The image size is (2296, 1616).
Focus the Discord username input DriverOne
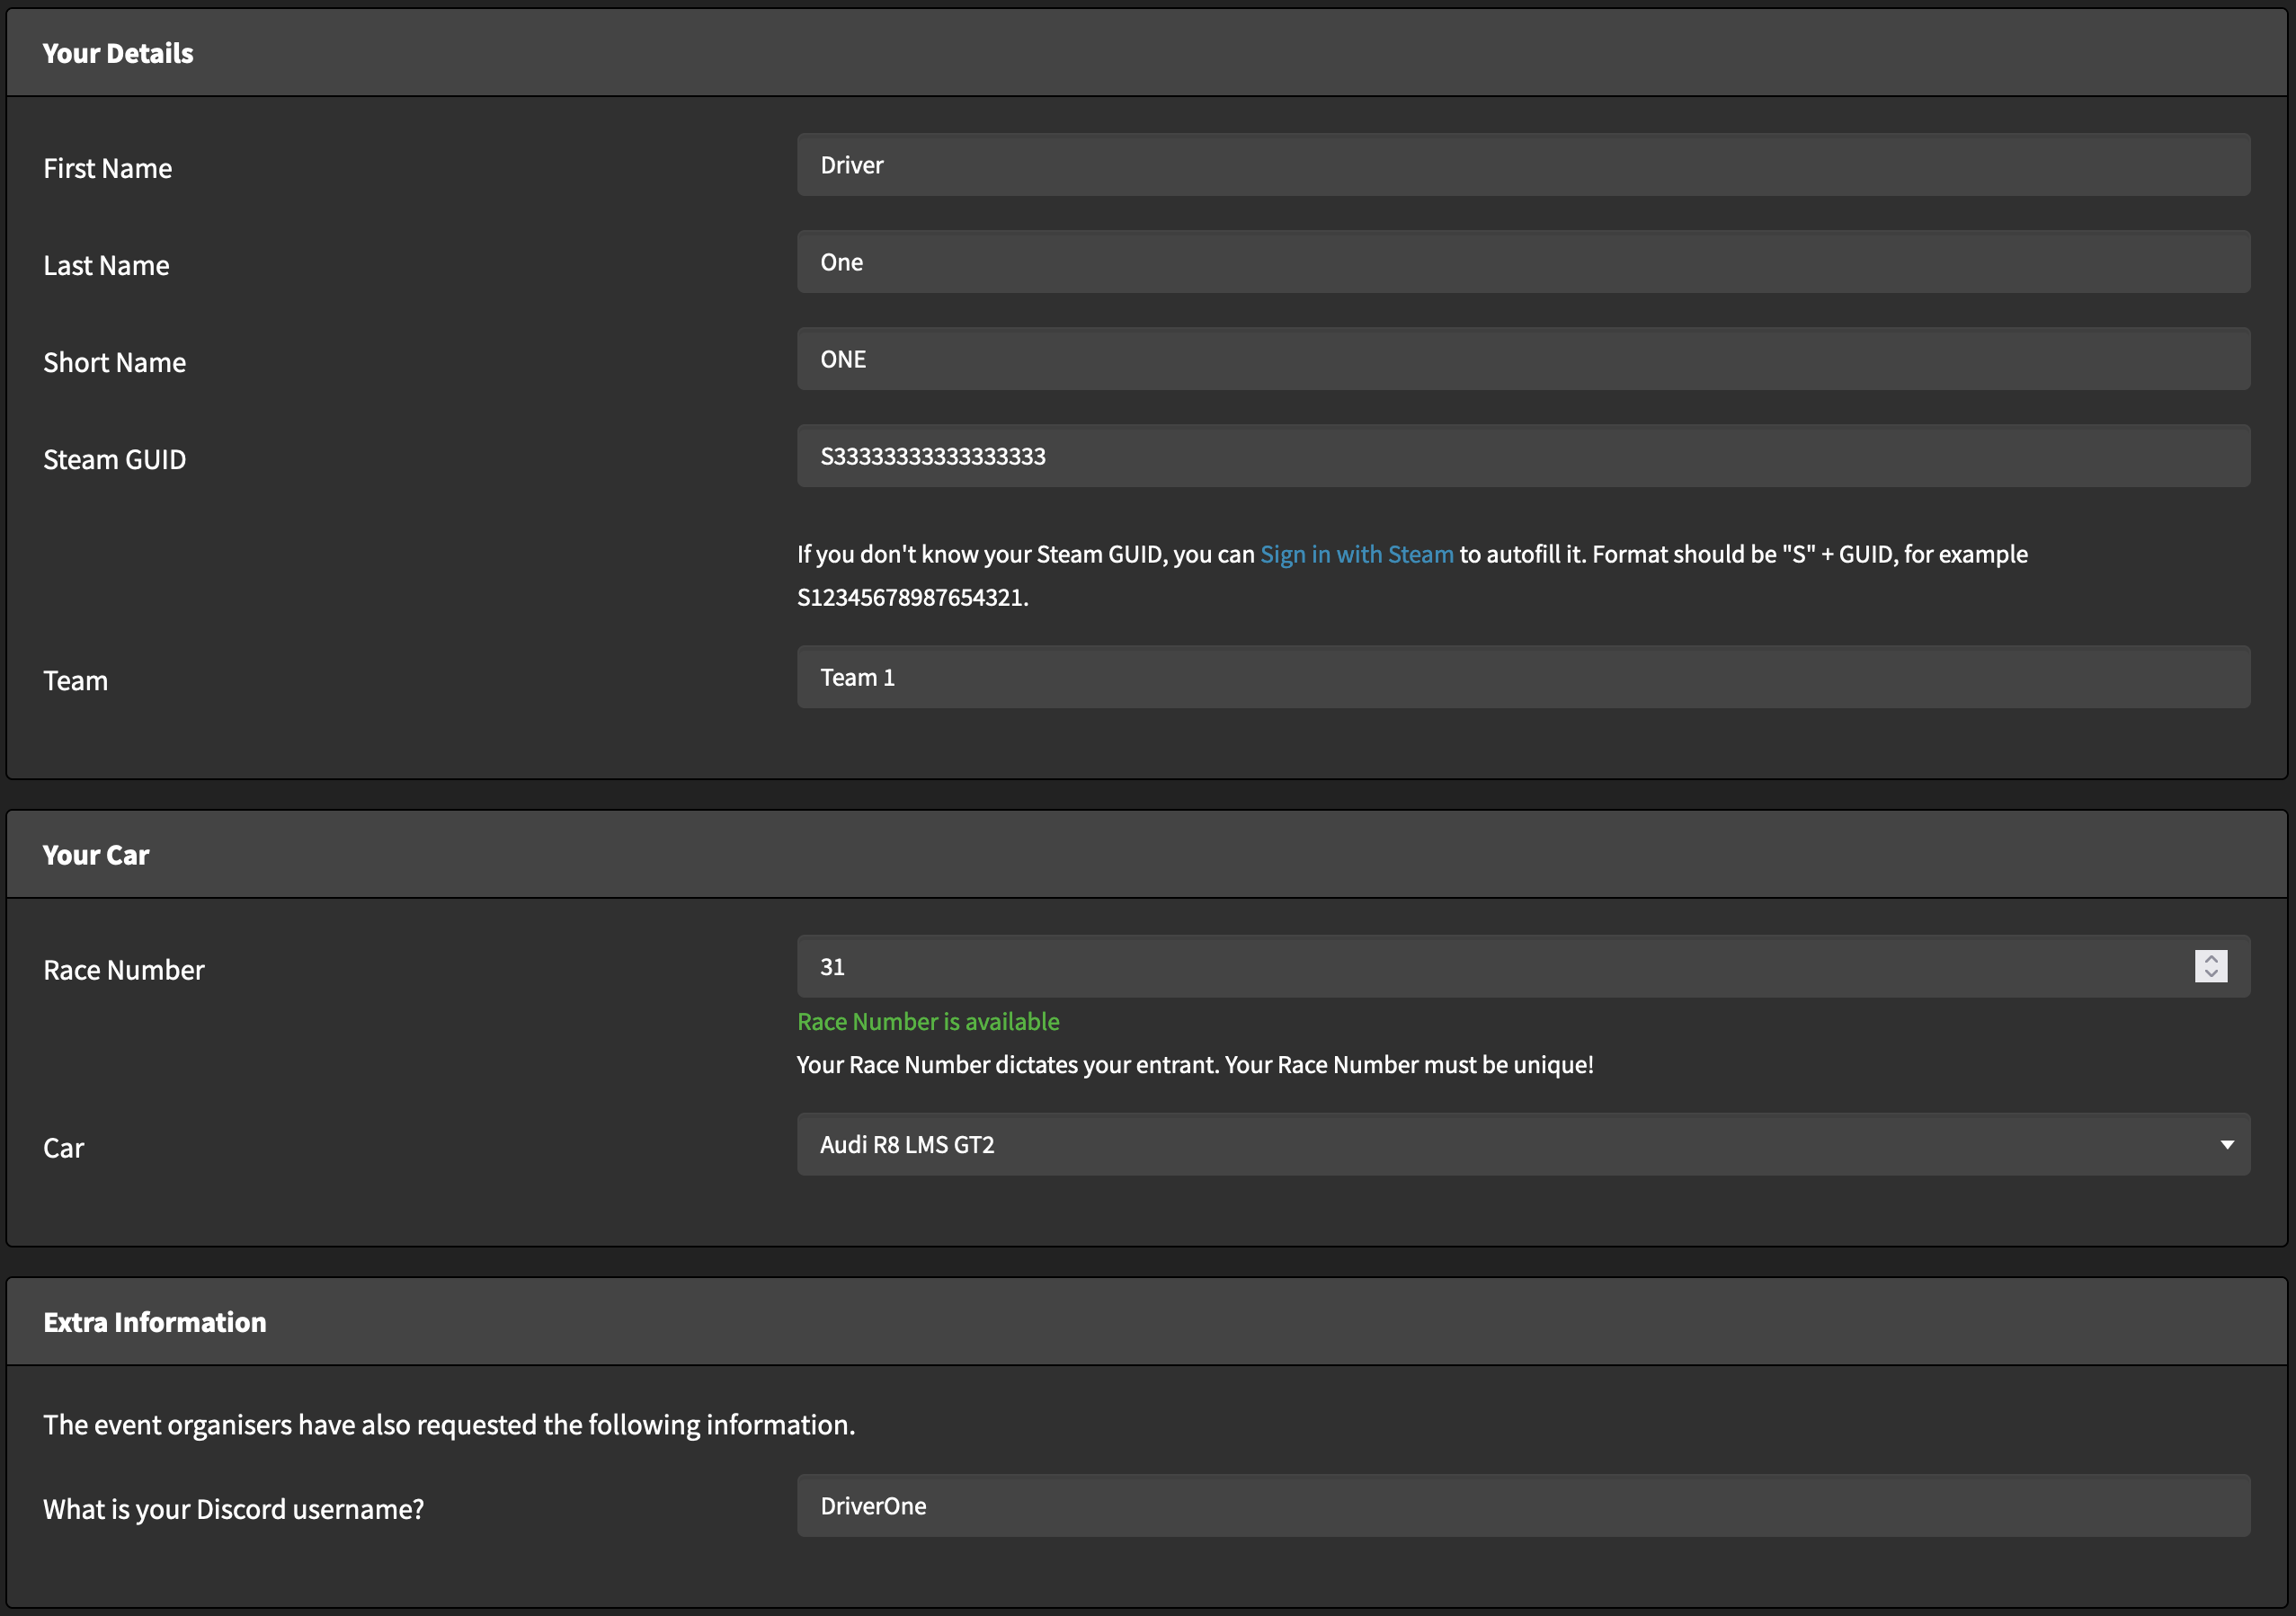click(1522, 1505)
